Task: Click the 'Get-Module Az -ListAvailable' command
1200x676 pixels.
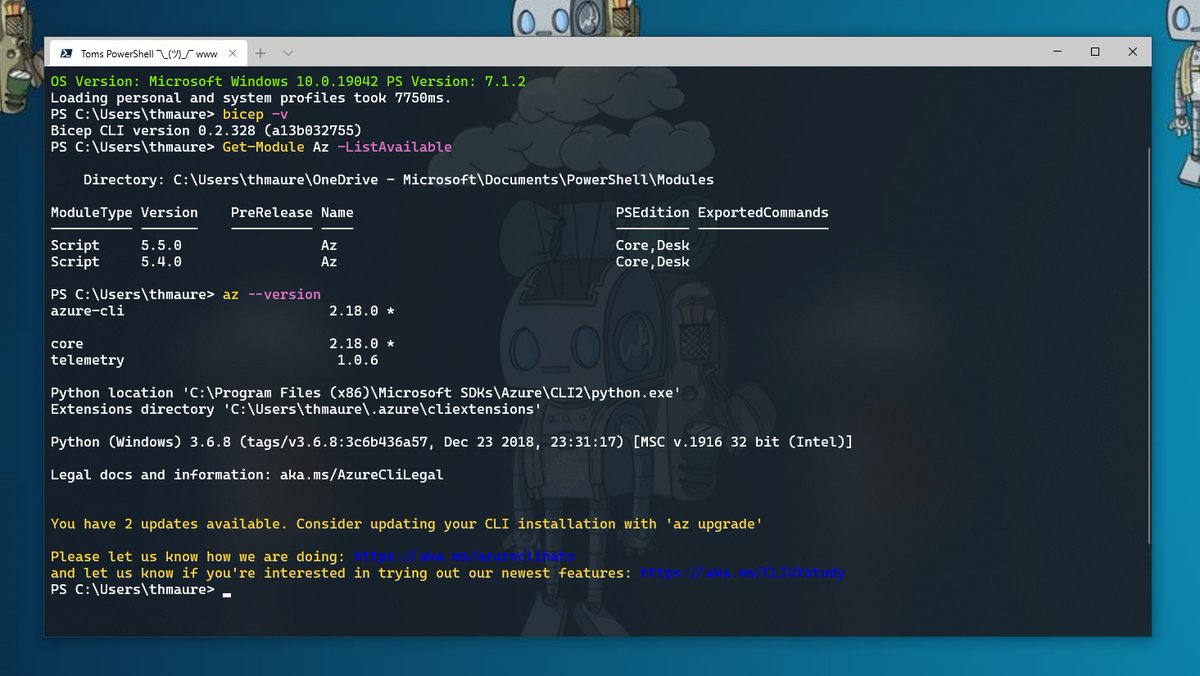Action: tap(337, 147)
